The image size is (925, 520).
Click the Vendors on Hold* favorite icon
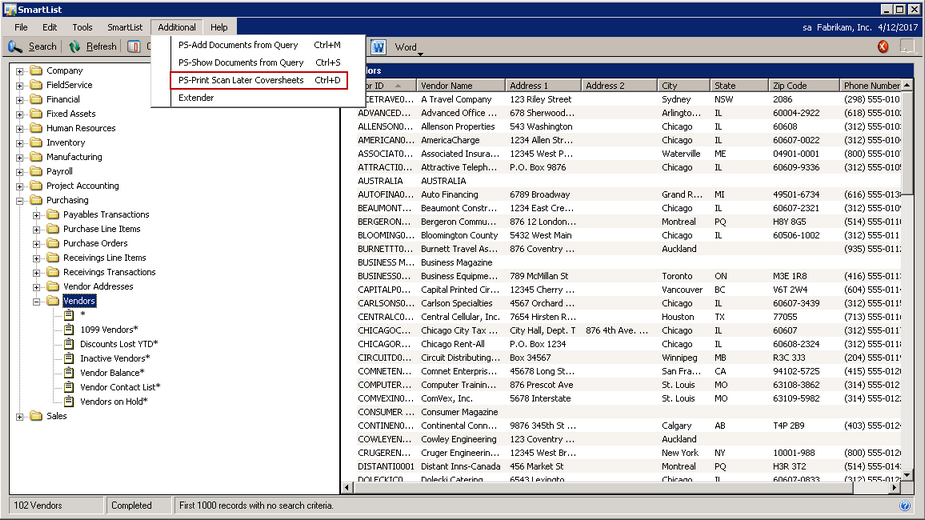[x=69, y=401]
